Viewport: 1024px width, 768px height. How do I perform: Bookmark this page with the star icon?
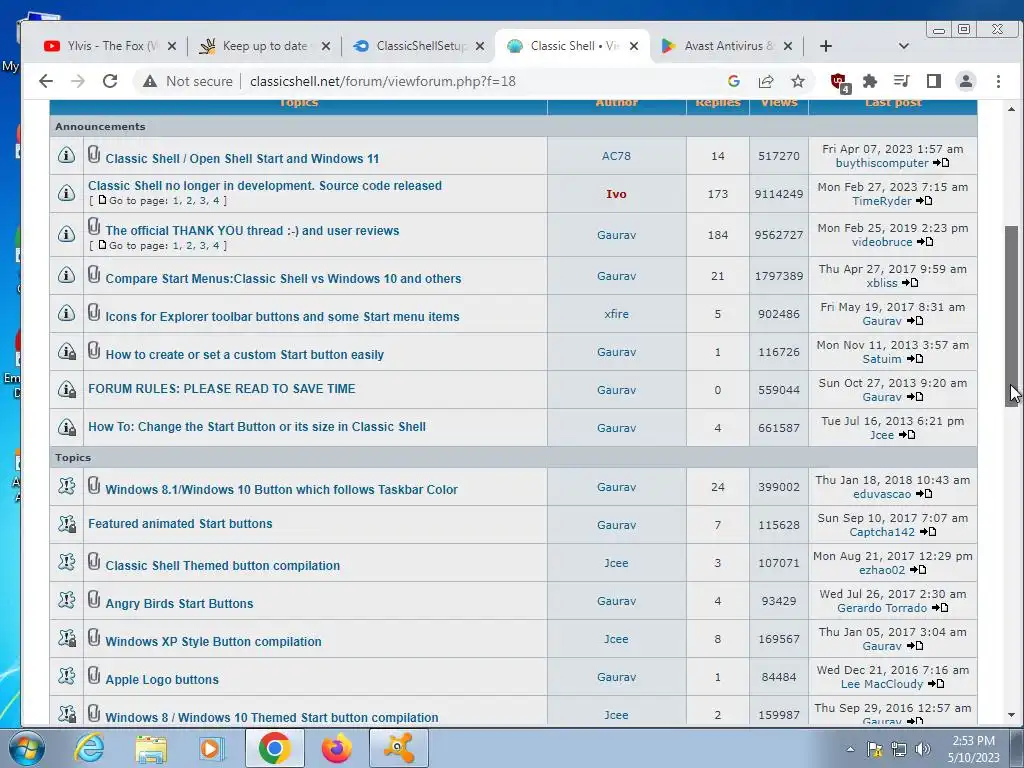click(x=797, y=81)
